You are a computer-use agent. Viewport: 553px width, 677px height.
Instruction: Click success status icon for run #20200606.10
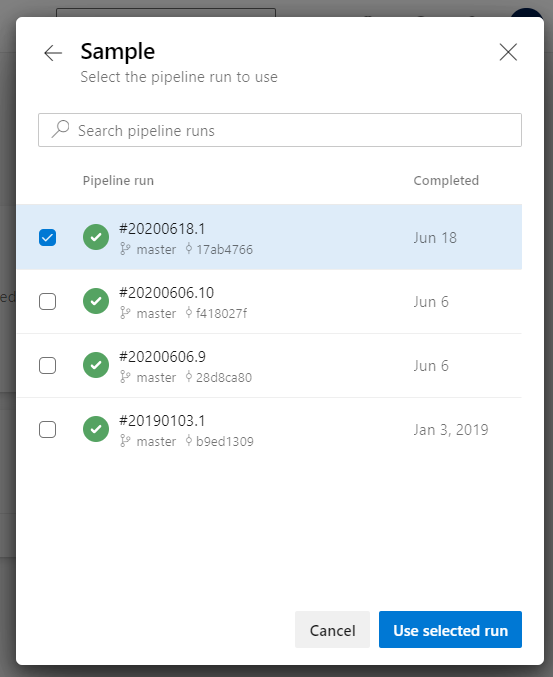(96, 301)
